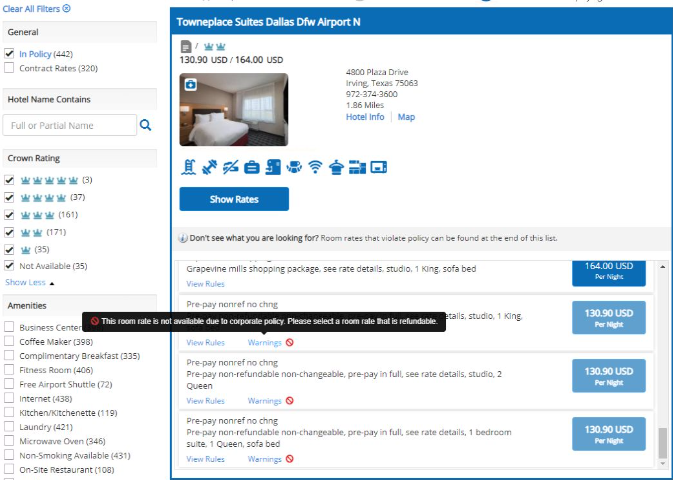Open View Rules for Grapevine mills package

205,284
